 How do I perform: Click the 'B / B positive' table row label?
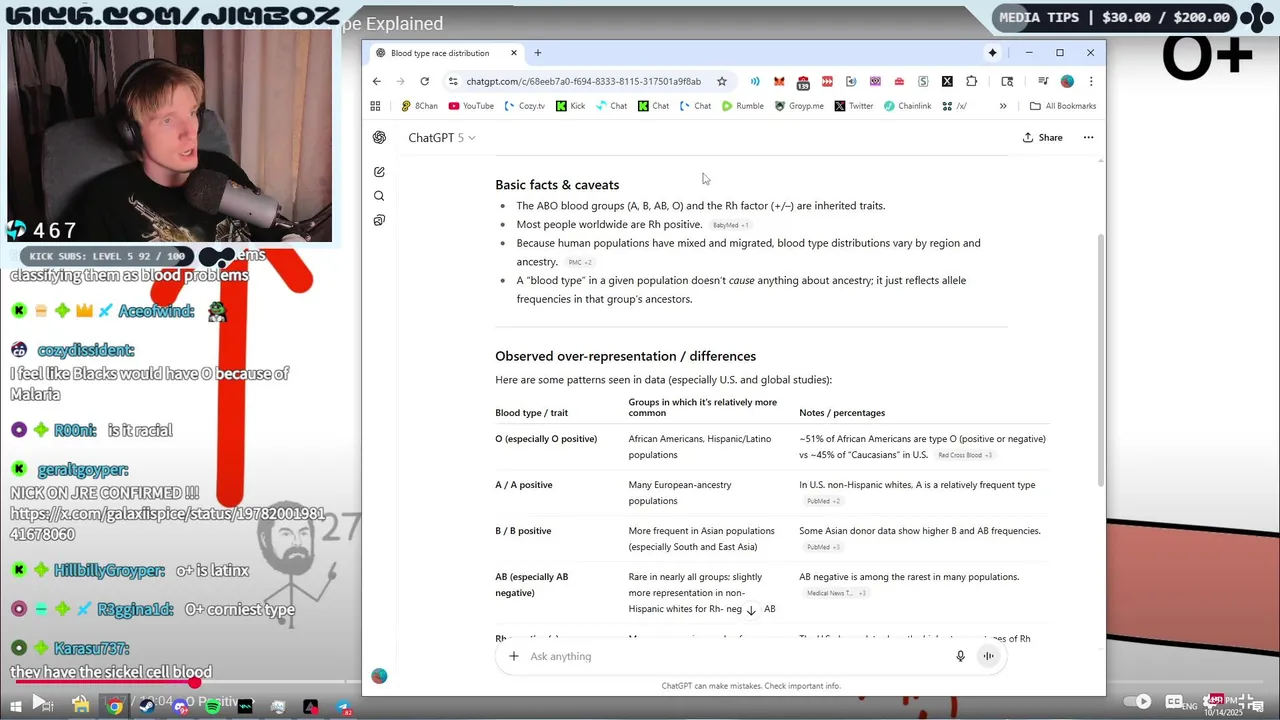click(x=523, y=531)
